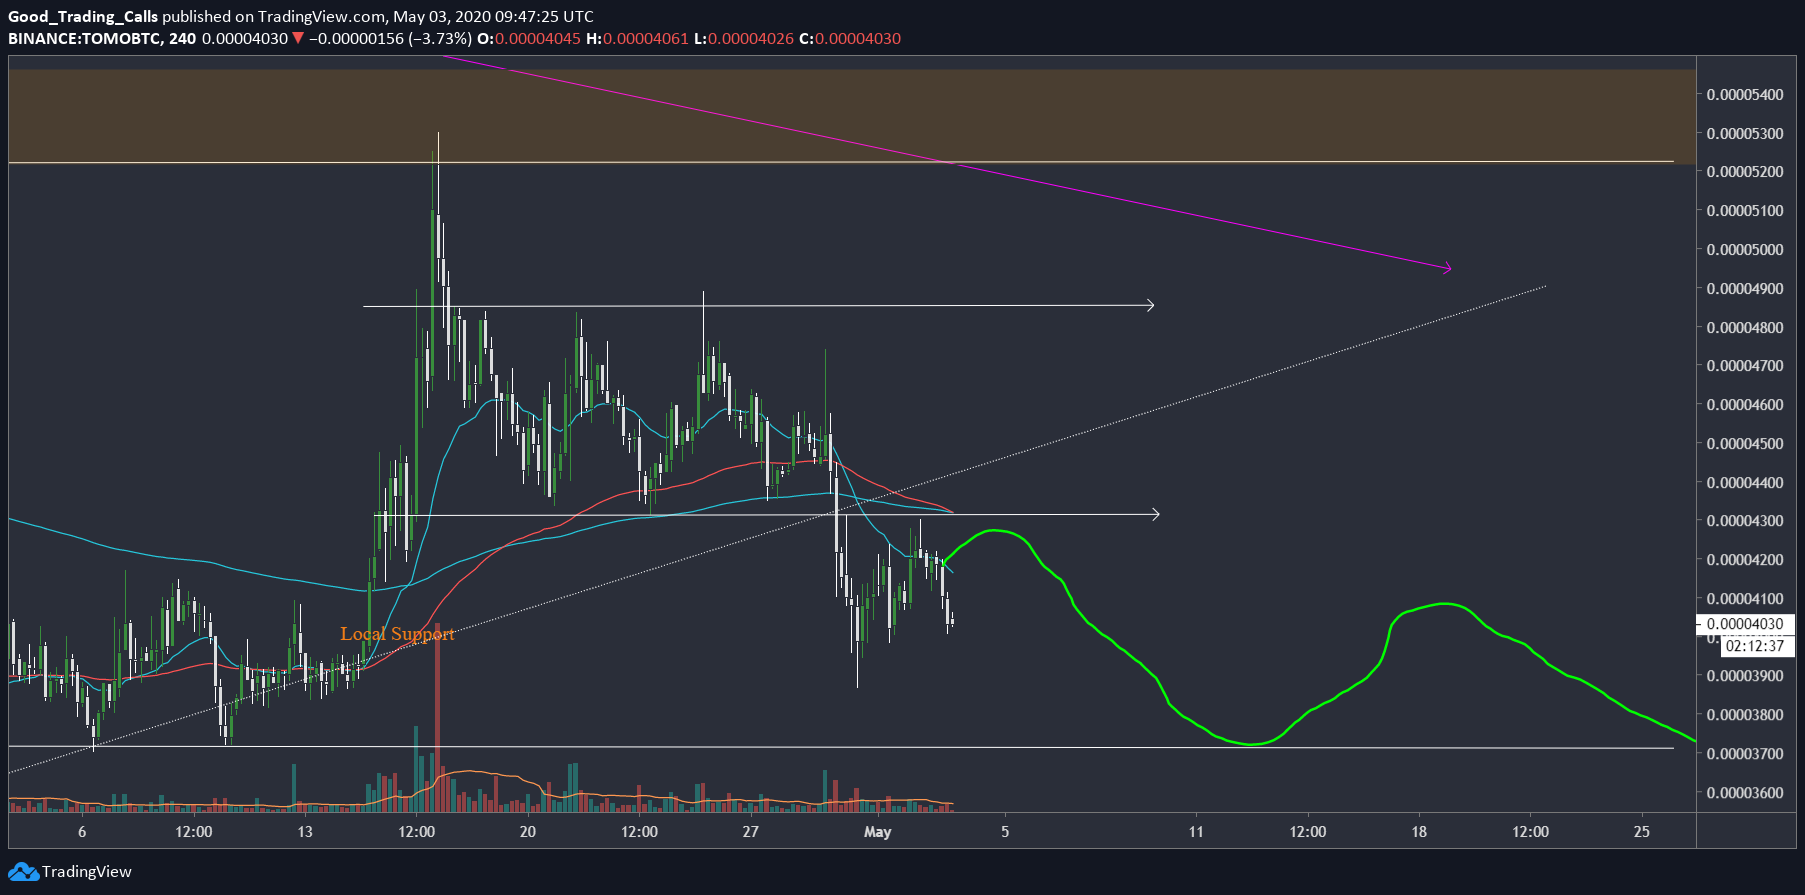
Task: Click the 20 date label on time axis
Action: pyautogui.click(x=528, y=832)
